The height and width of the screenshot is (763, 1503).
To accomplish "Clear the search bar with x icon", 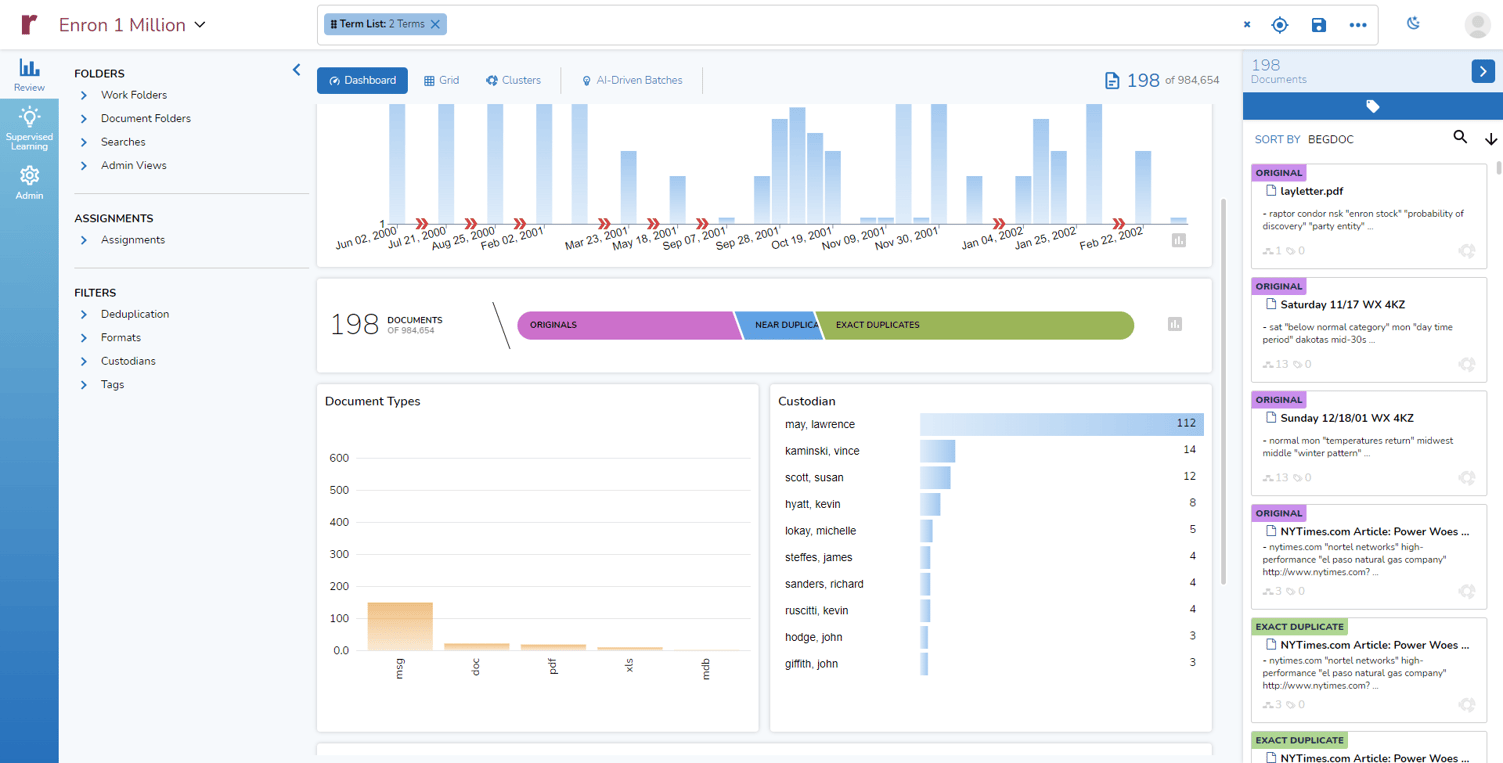I will [1247, 25].
